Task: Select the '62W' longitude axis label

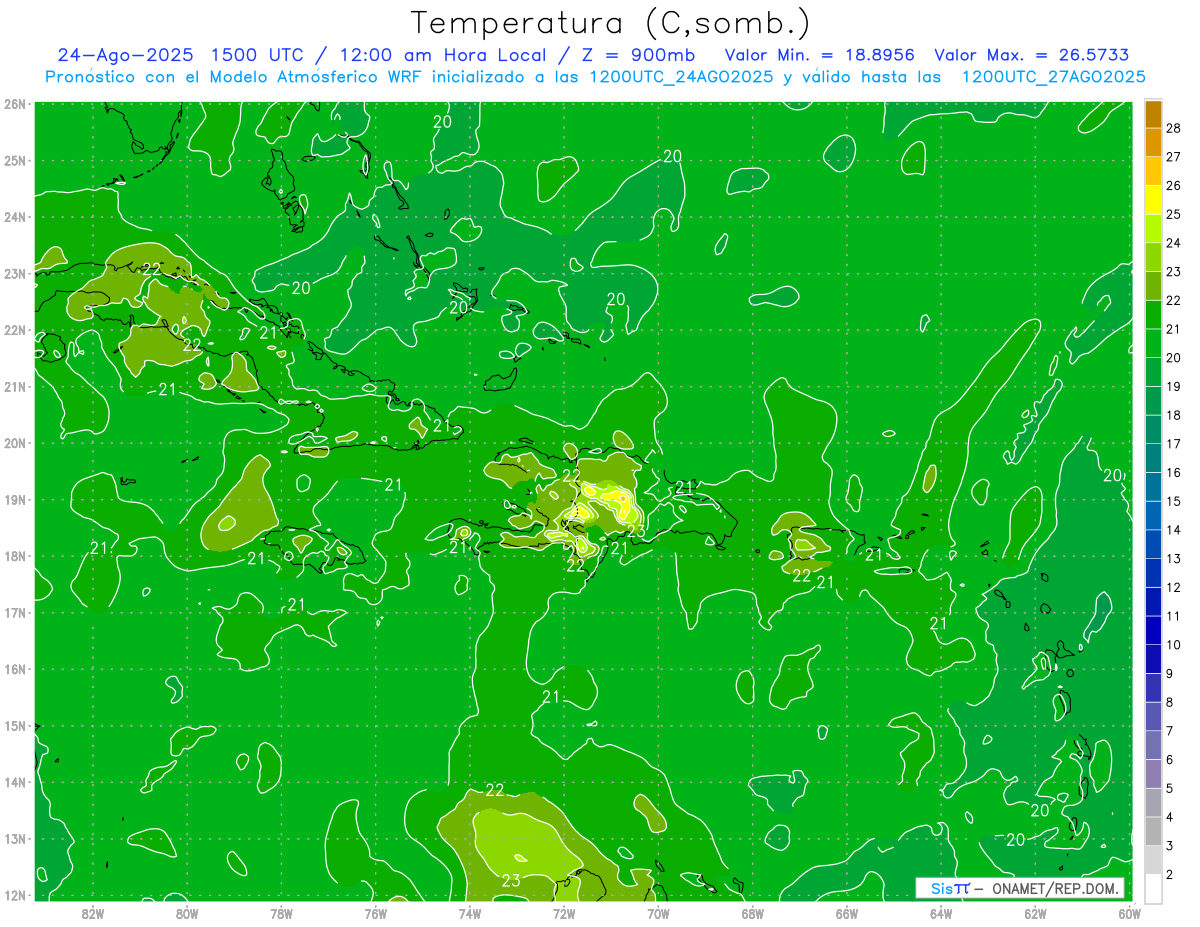Action: (1035, 913)
